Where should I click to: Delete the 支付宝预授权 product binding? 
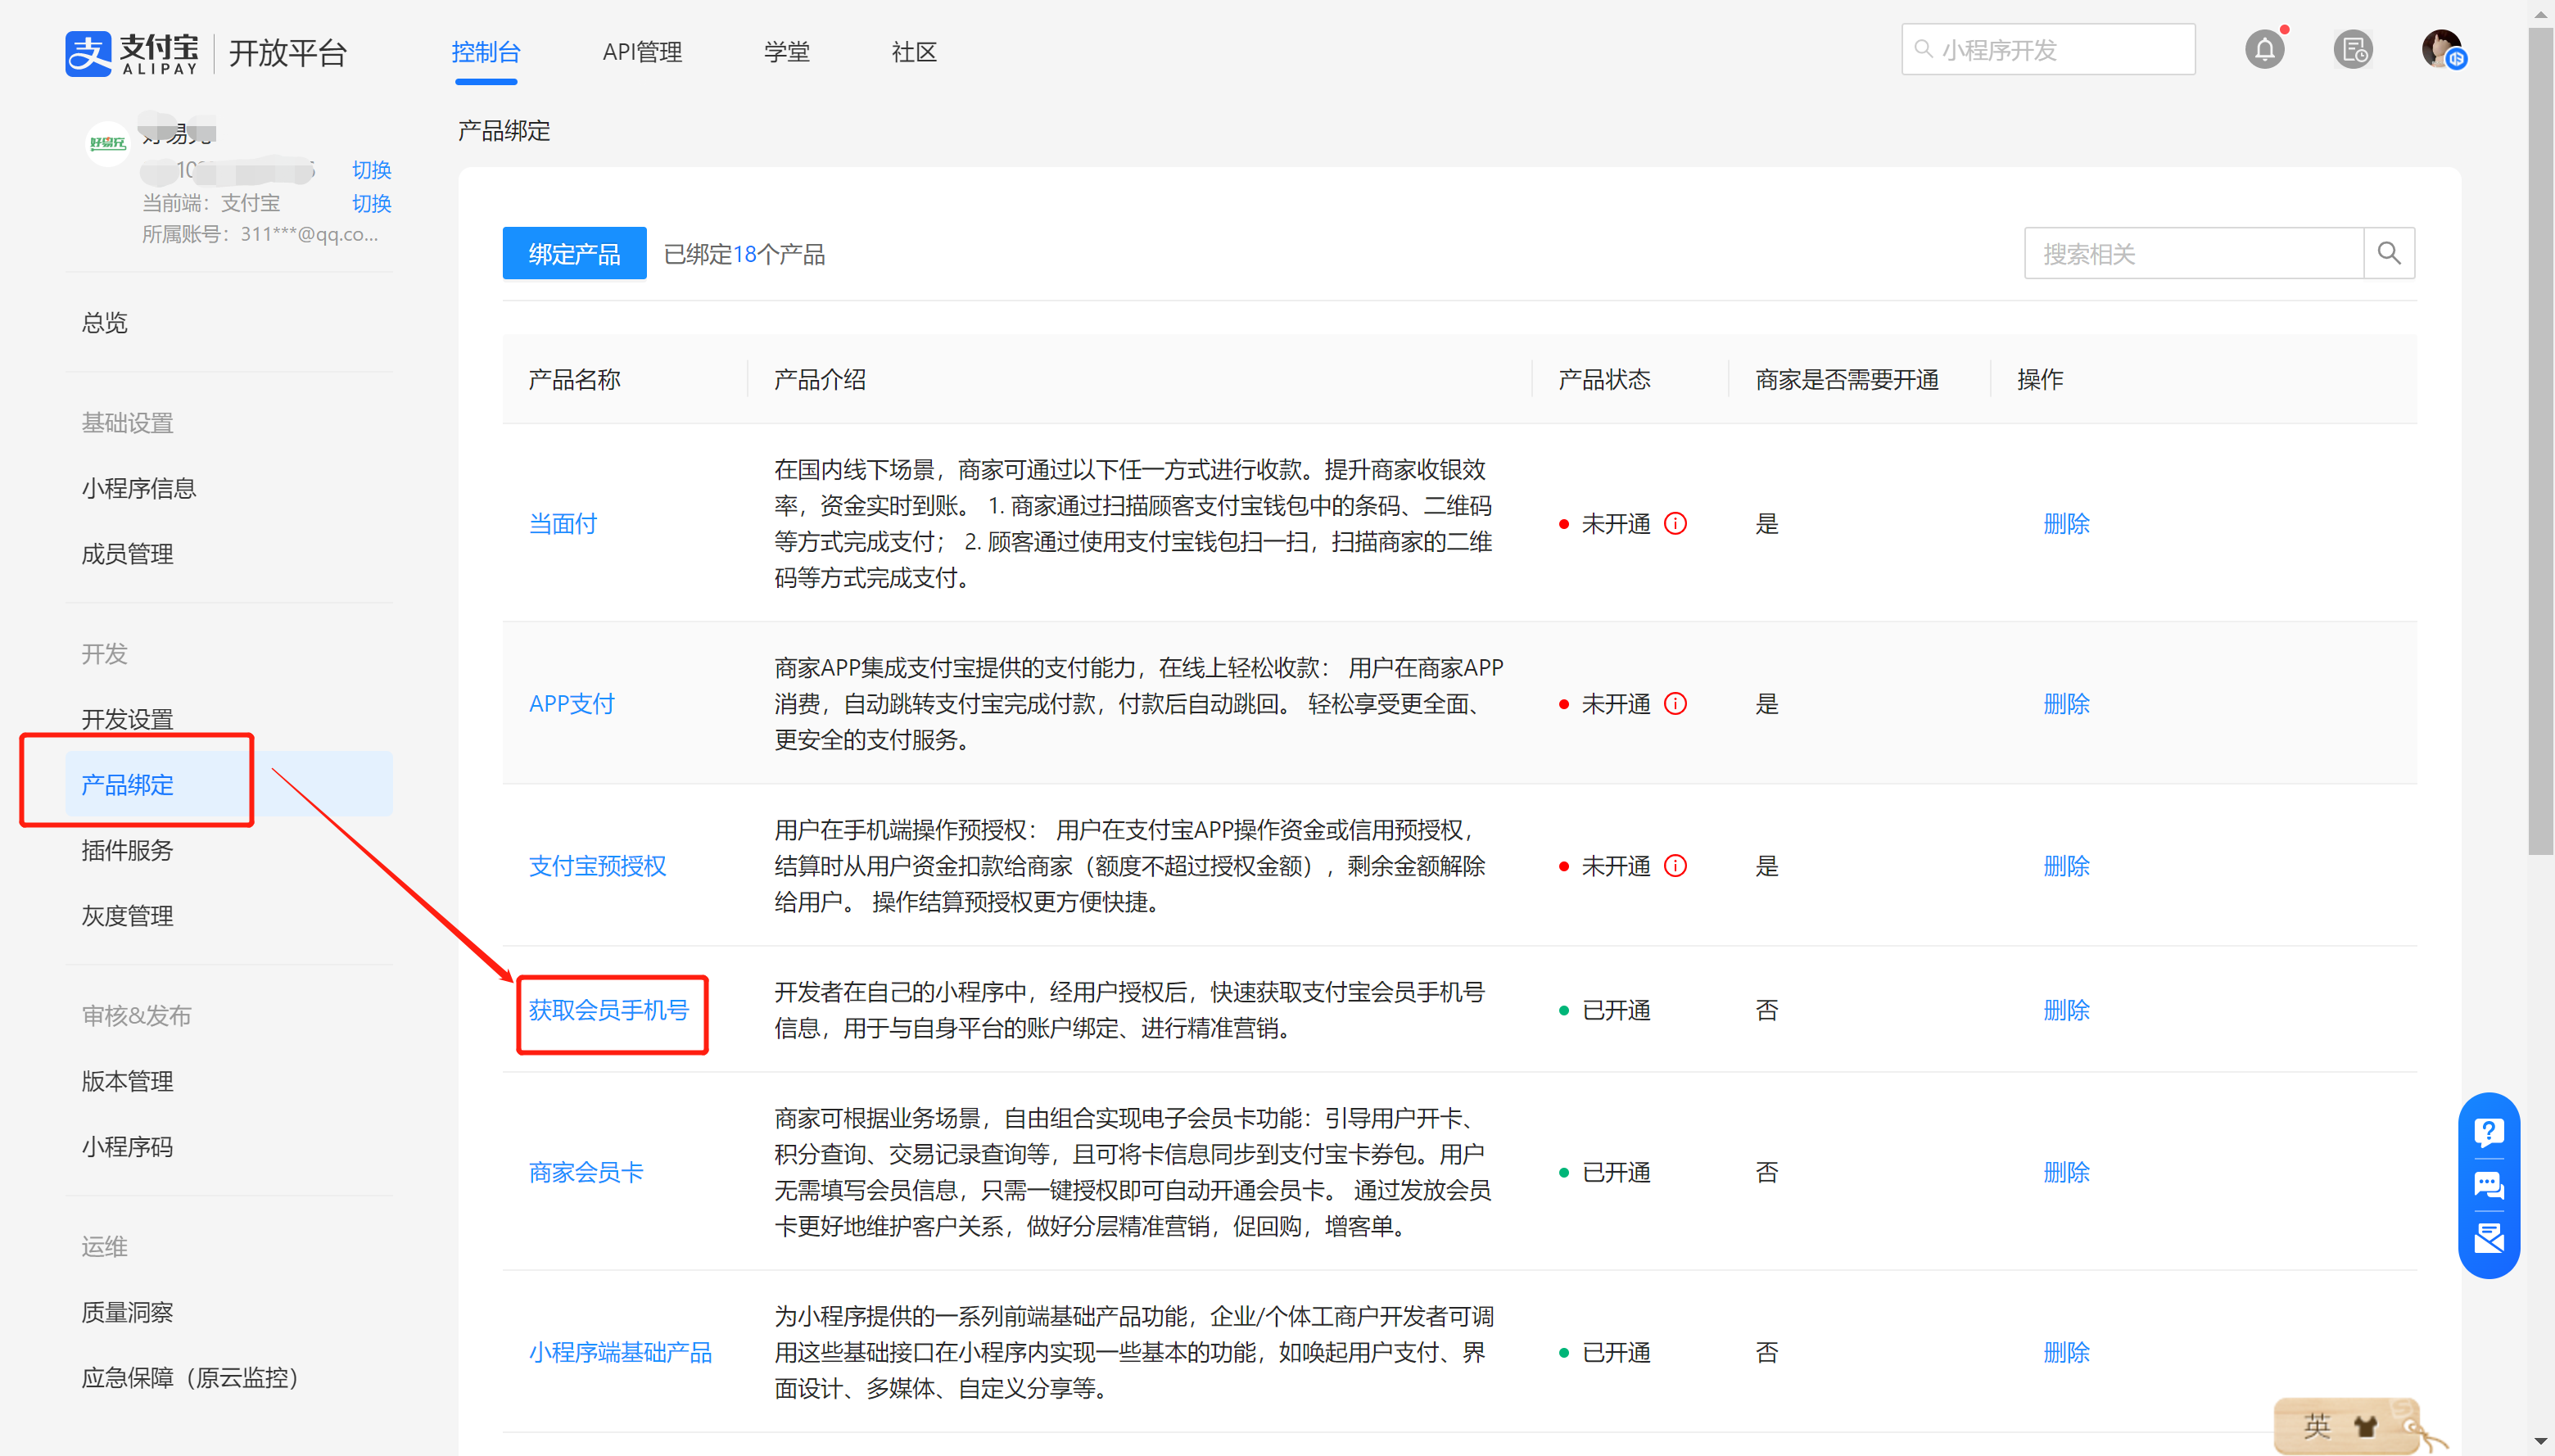click(x=2066, y=865)
